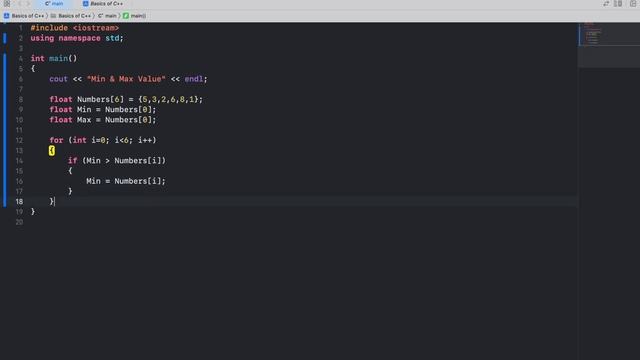Click 'for' keyword on line 12
640x360 pixels.
[56, 140]
